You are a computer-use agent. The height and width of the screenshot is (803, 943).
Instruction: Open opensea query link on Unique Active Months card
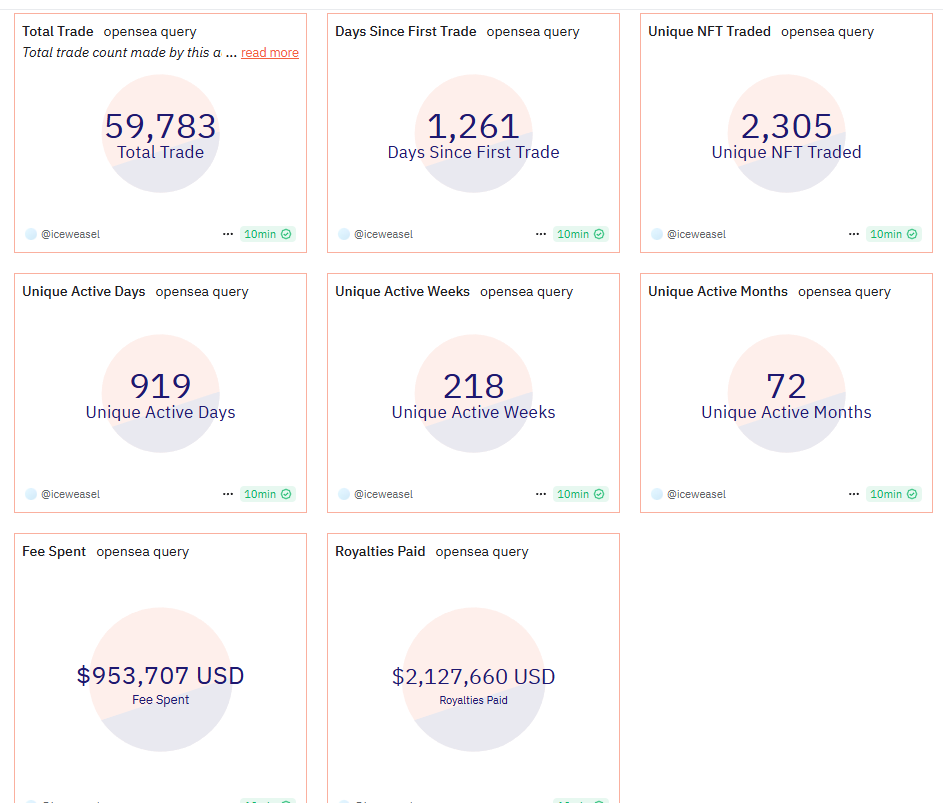tap(844, 292)
